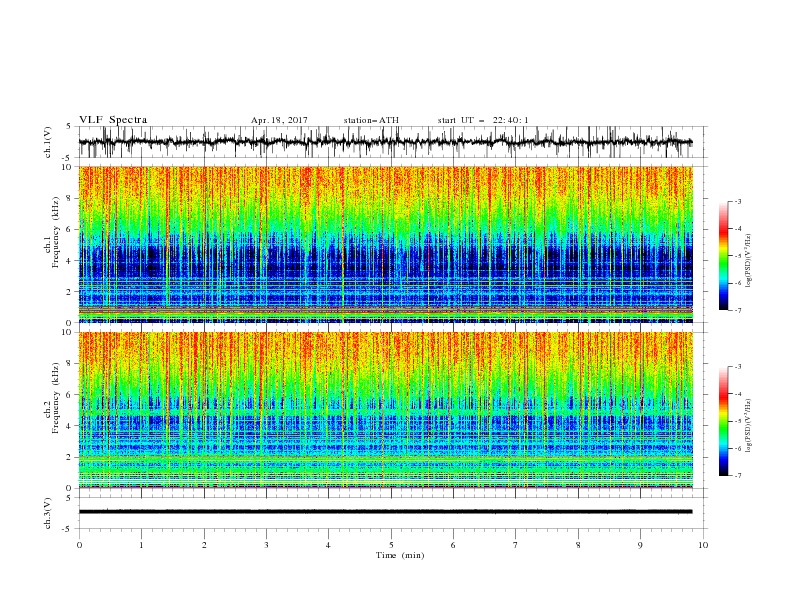The height and width of the screenshot is (612, 792).
Task: Click the ch.1 colorbar log(PSD) label
Action: click(x=748, y=261)
